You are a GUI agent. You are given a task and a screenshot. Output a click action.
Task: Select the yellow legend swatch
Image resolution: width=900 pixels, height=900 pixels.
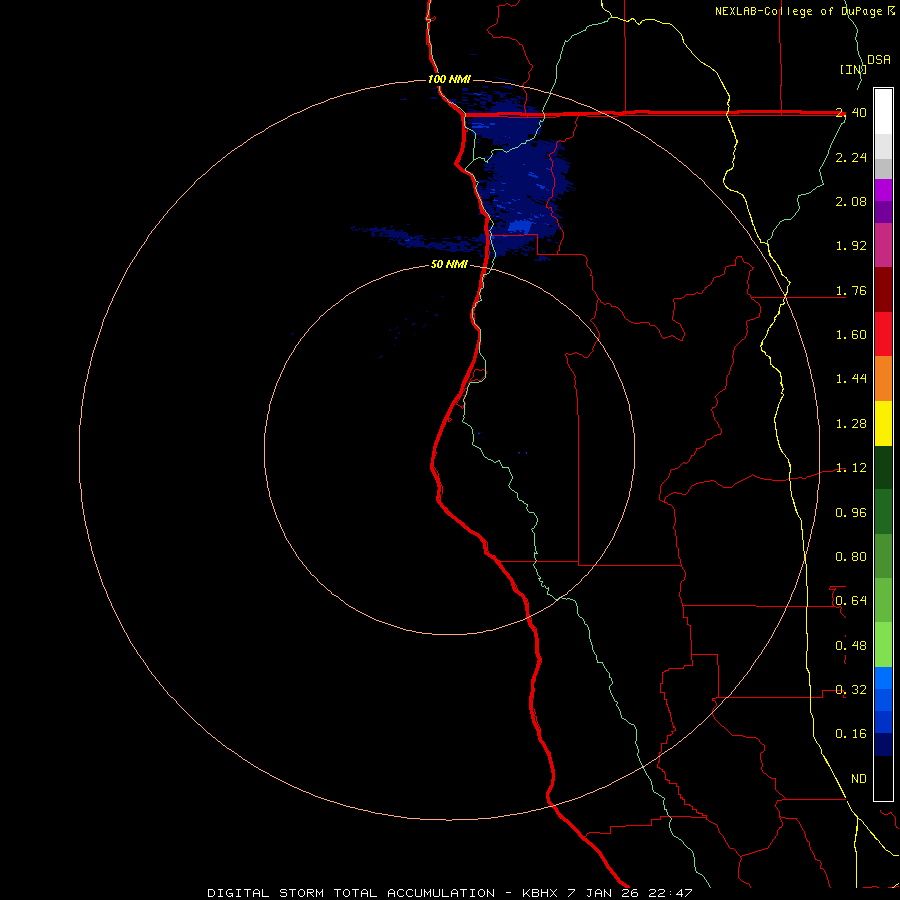click(x=883, y=423)
